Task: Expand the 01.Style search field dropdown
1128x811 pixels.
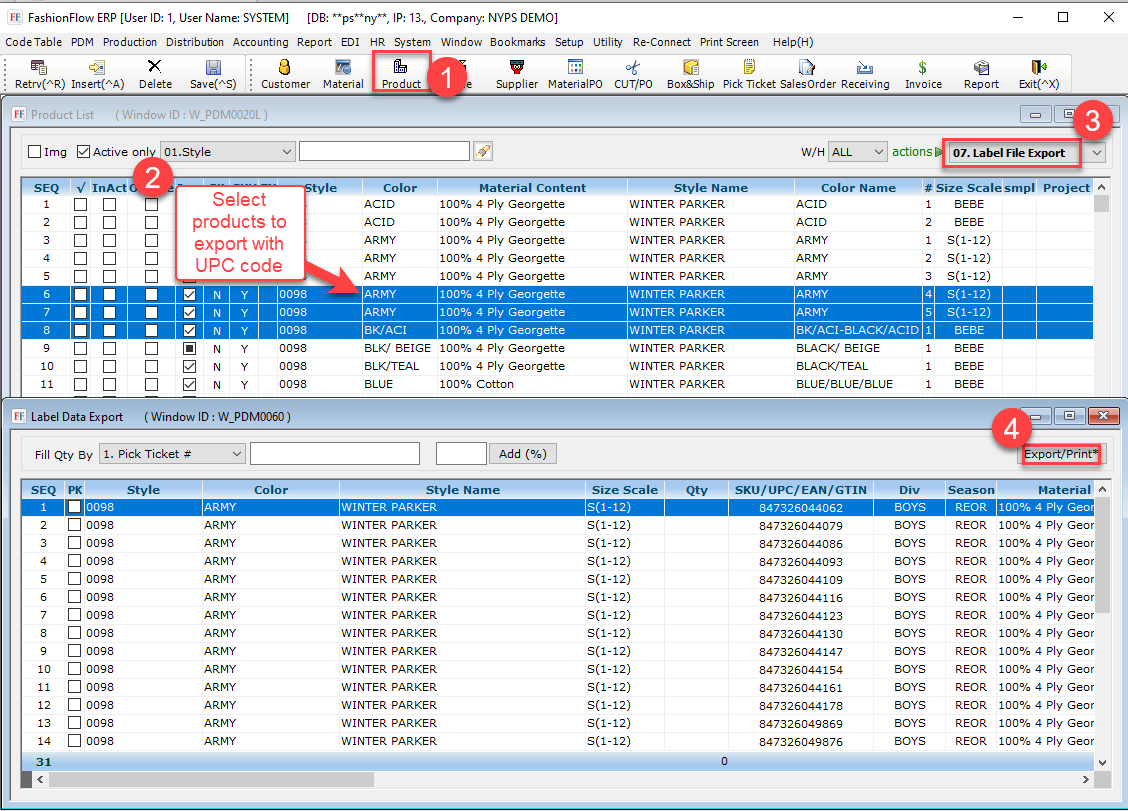Action: point(287,152)
